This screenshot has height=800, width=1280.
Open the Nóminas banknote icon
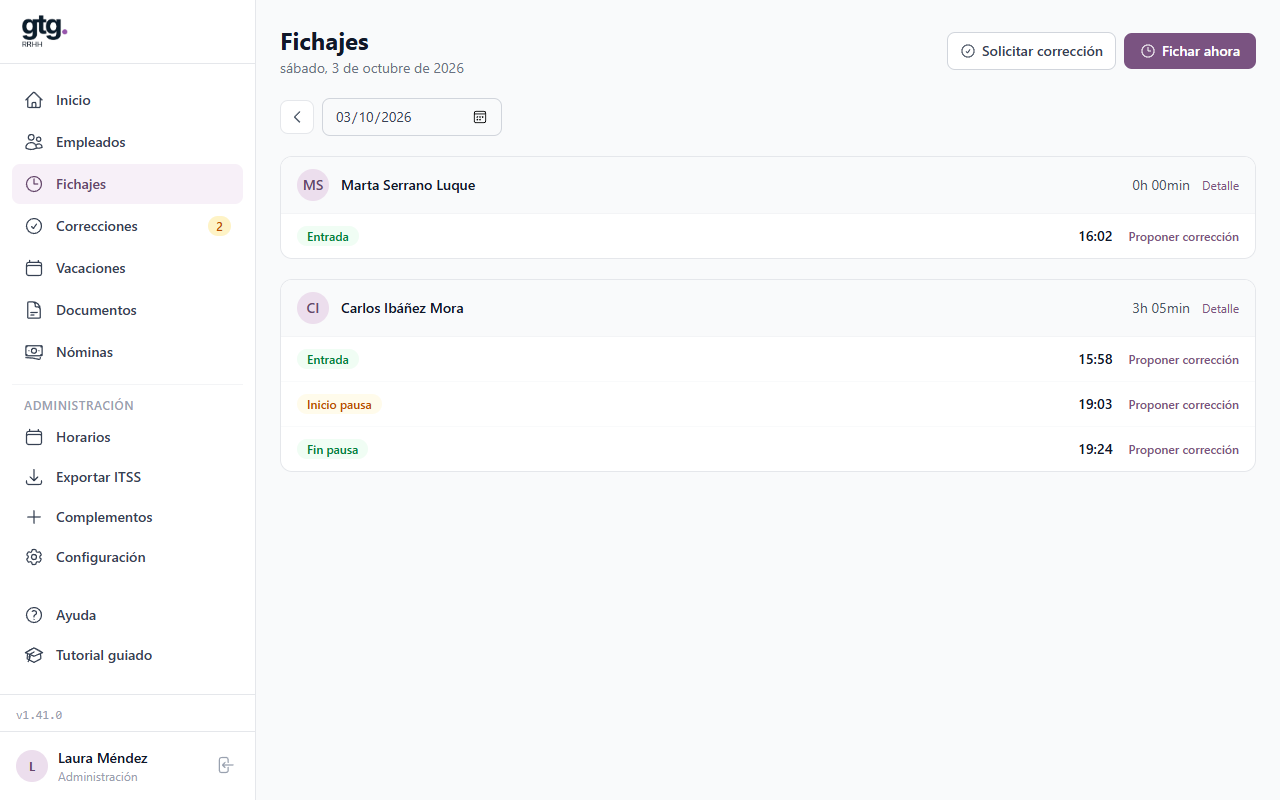34,352
